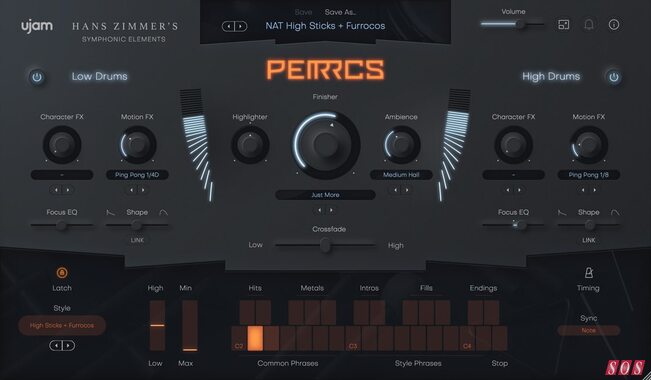Click next Low Drums Character FX arrow
This screenshot has height=380, width=651.
point(68,190)
